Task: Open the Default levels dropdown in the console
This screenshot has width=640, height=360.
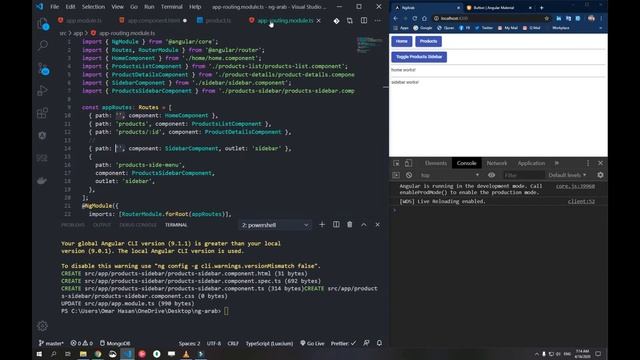Action: click(567, 175)
